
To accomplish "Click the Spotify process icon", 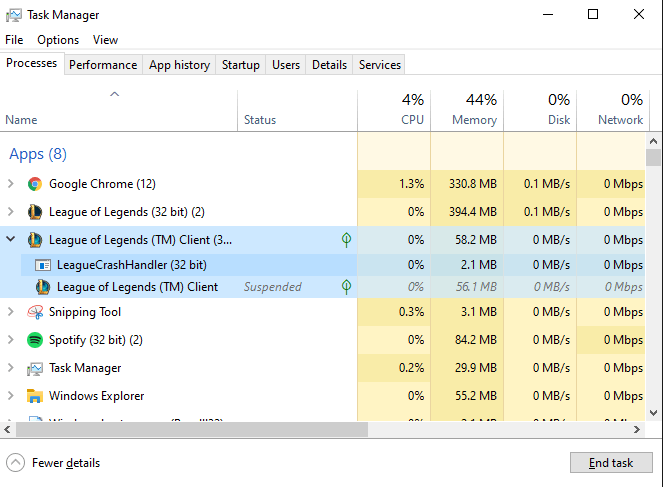I will (x=35, y=340).
